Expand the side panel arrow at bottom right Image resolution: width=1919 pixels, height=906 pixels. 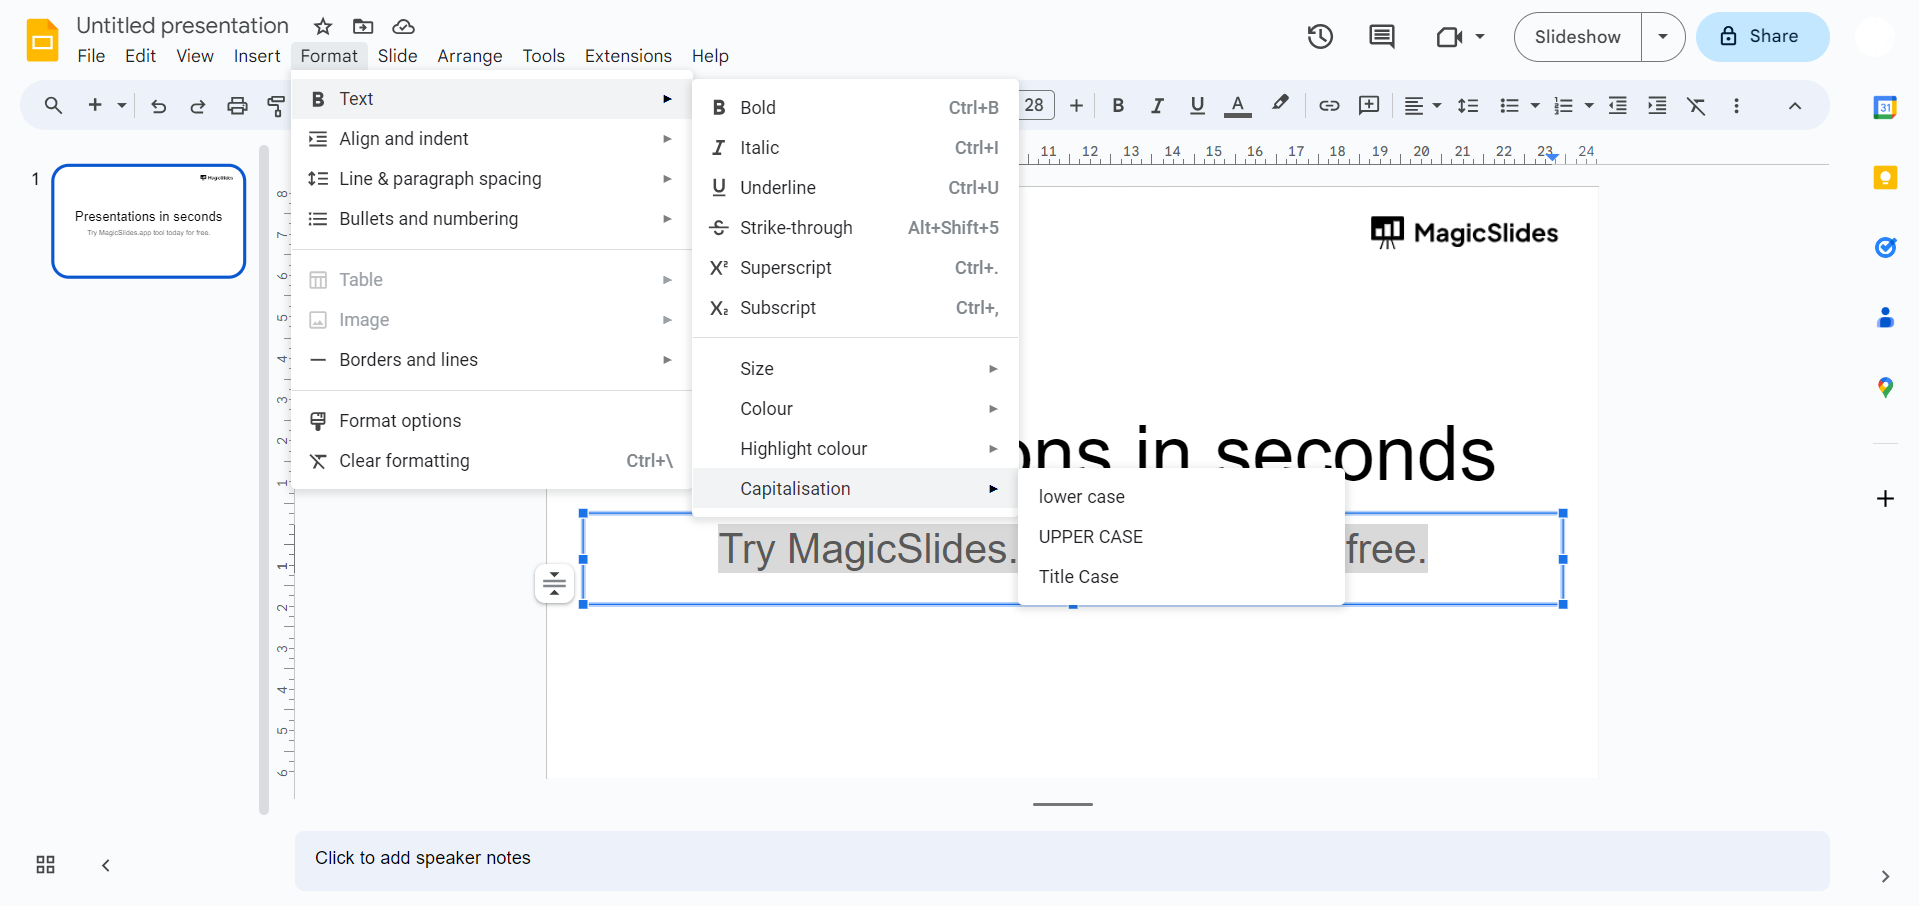point(1885,877)
